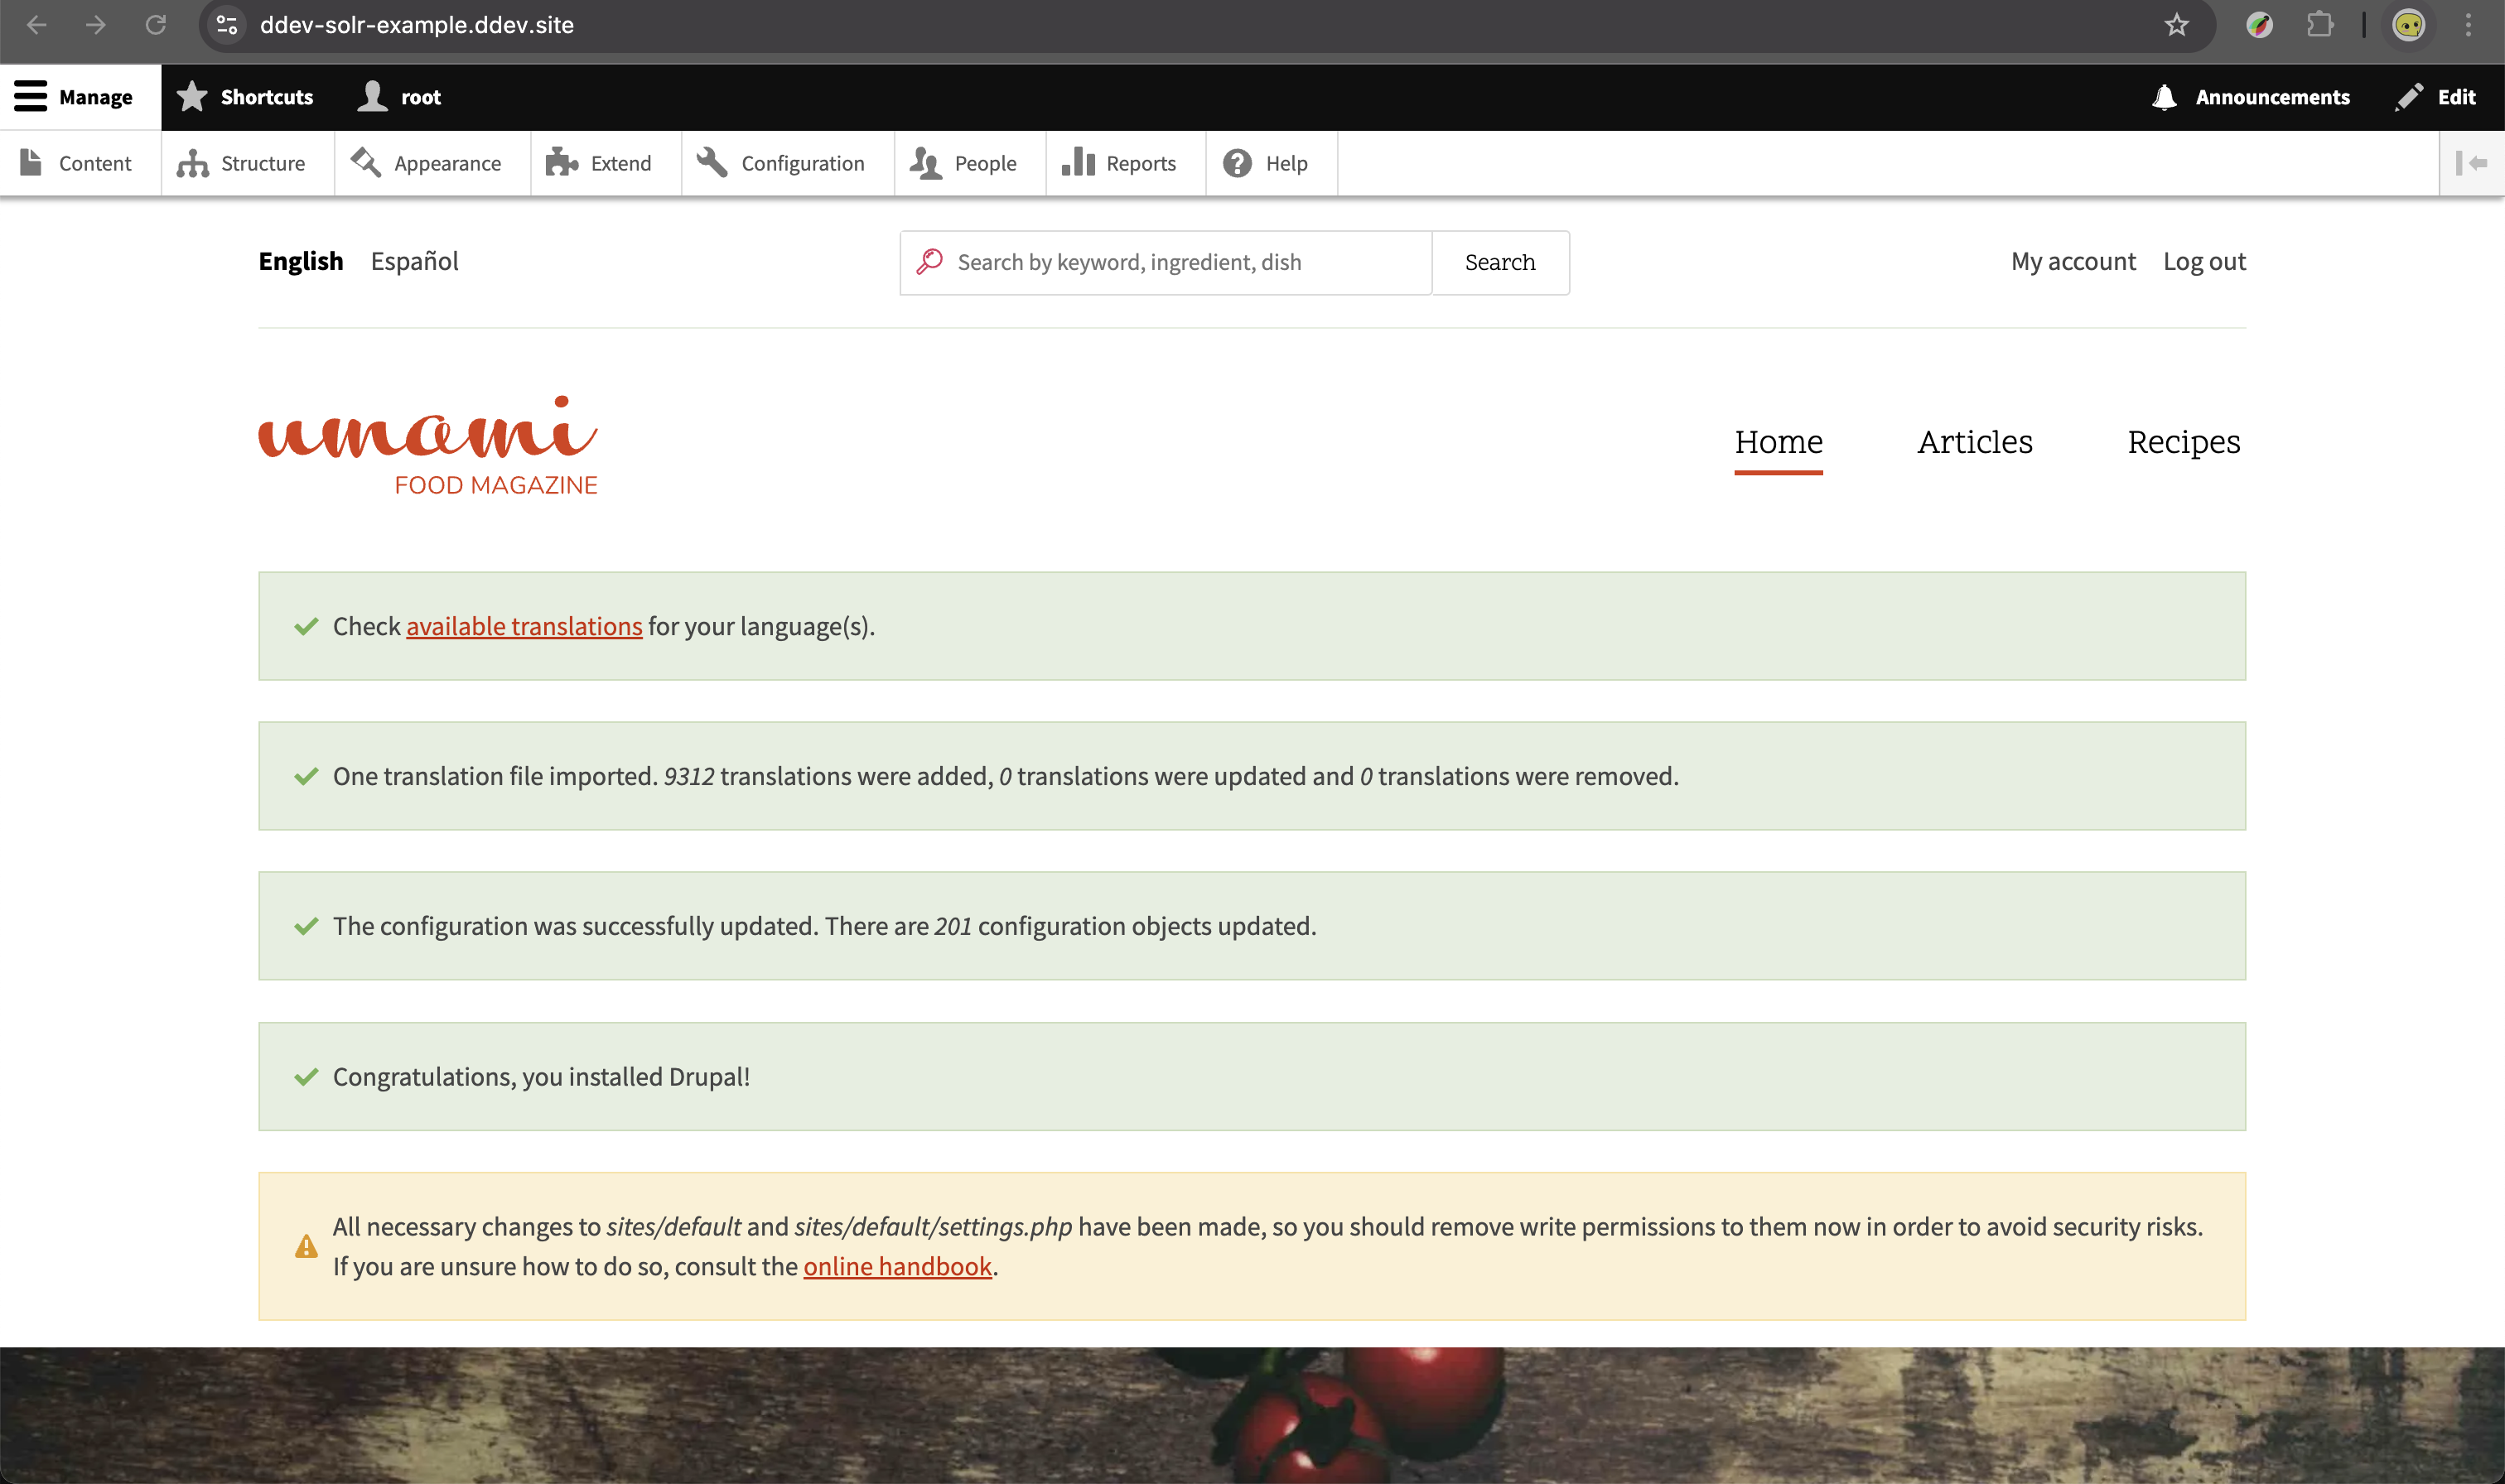Go to the Recipes page
The image size is (2505, 1484).
[2183, 442]
